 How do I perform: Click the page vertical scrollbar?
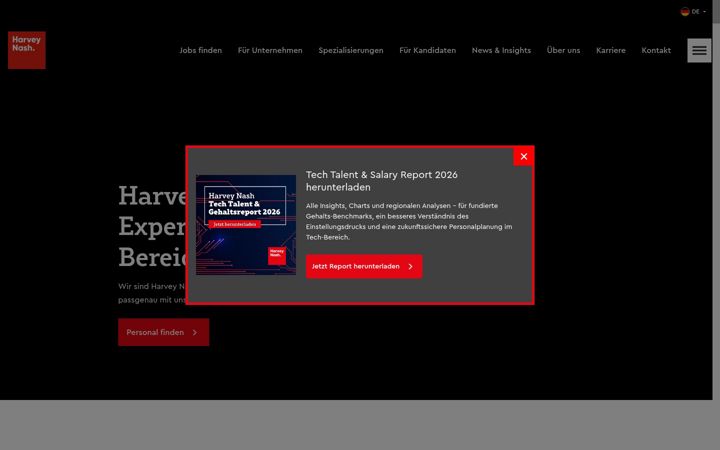pos(716,225)
